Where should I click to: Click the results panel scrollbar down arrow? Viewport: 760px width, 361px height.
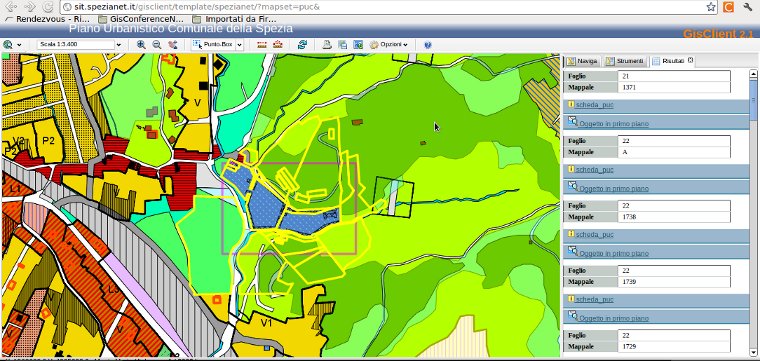(753, 353)
